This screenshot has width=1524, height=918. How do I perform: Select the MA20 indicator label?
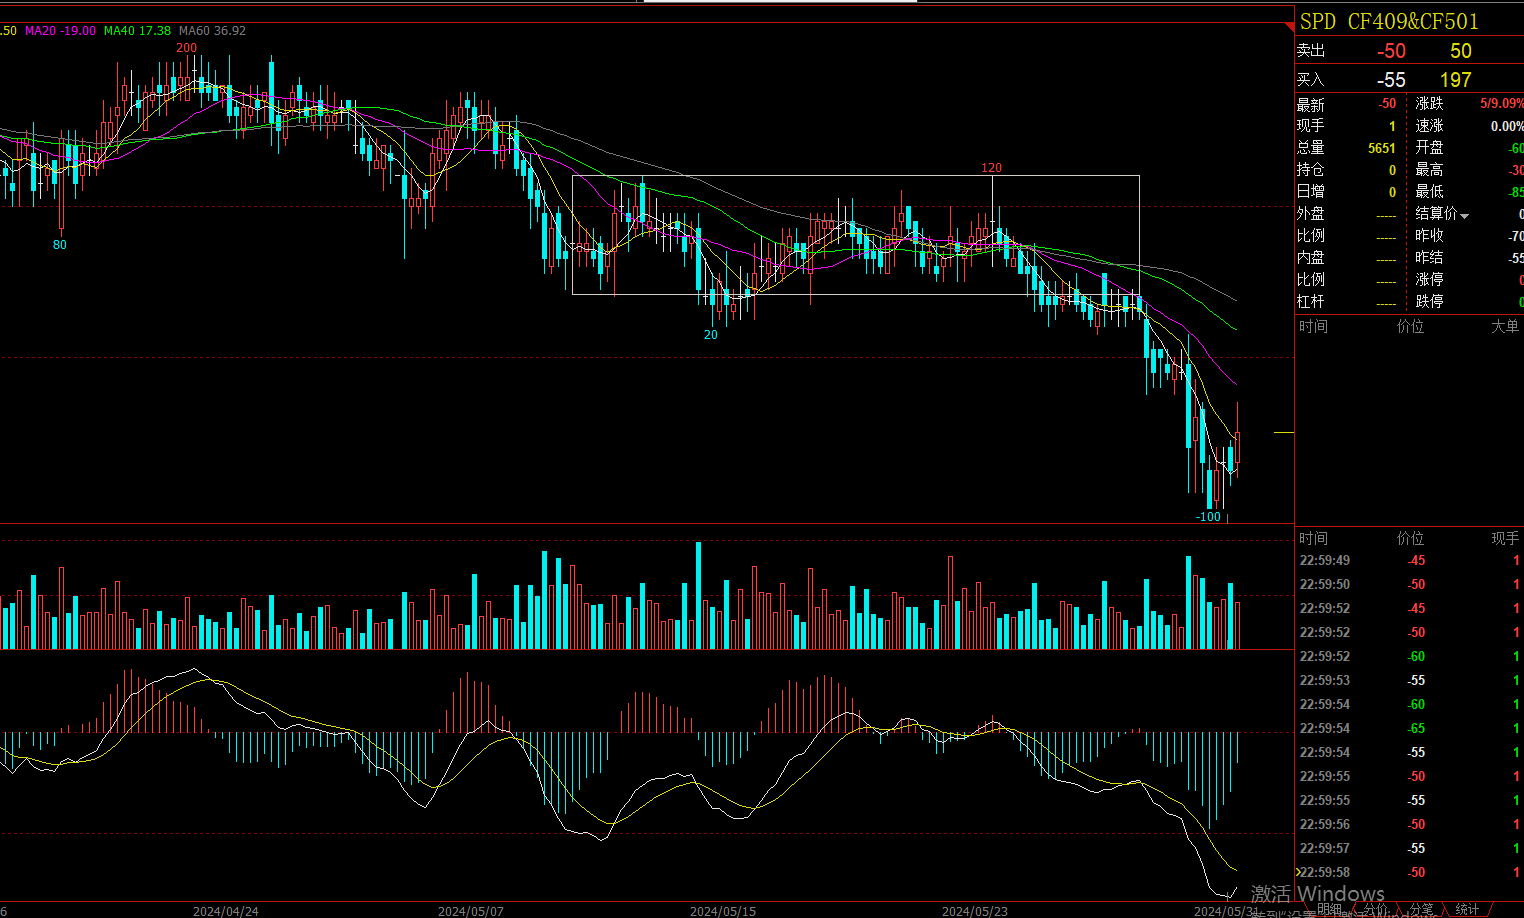[x=60, y=31]
